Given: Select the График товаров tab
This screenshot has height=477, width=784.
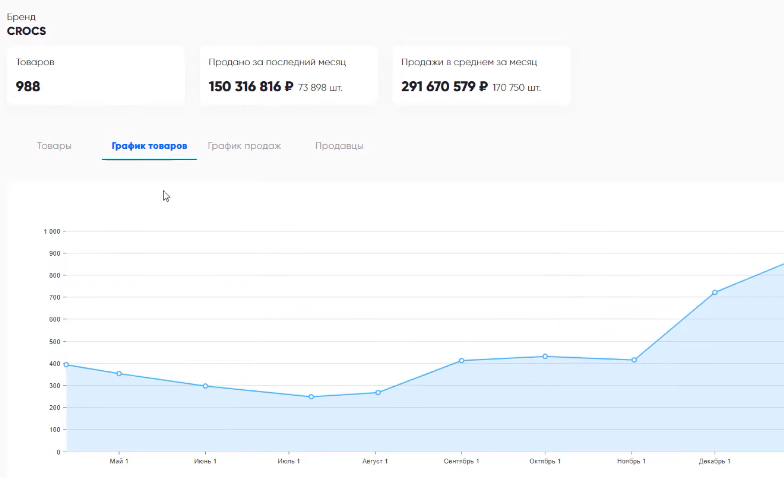Looking at the screenshot, I should [149, 146].
